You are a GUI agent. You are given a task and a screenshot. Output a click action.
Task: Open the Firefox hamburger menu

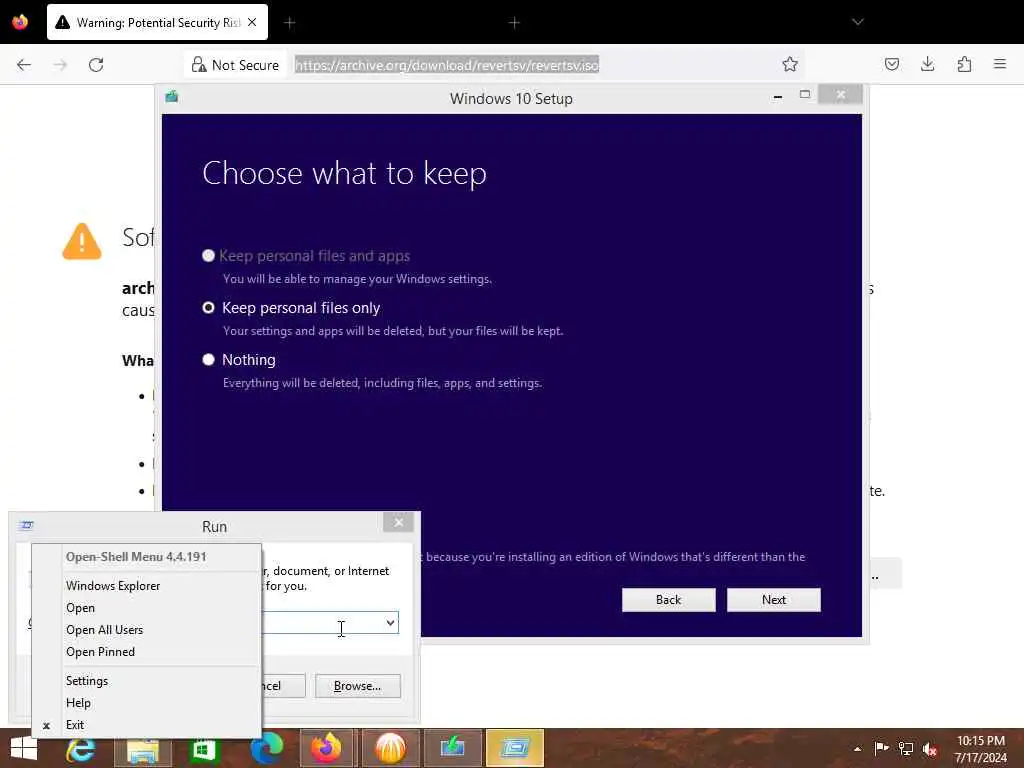point(999,64)
